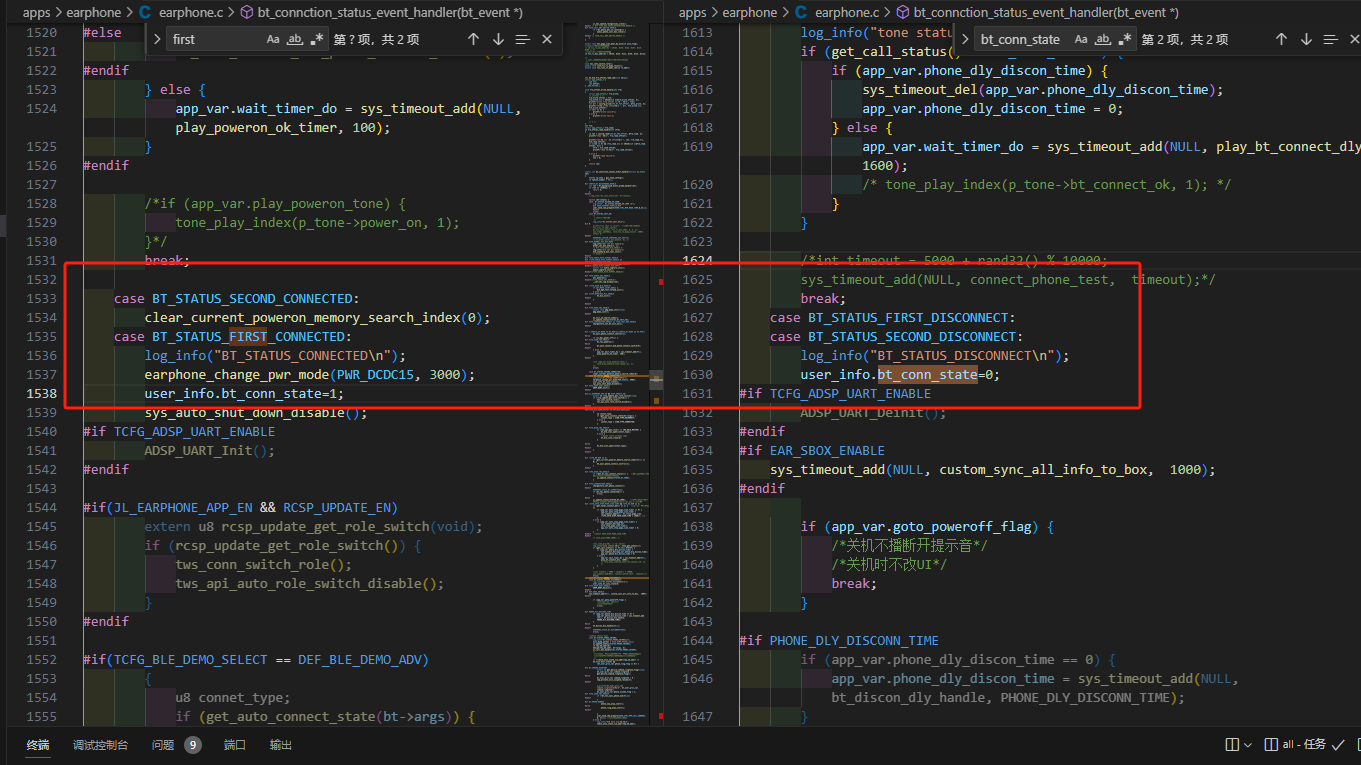1361x765 pixels.
Task: Go to next match for "bt_conn_state"
Action: click(x=1306, y=39)
